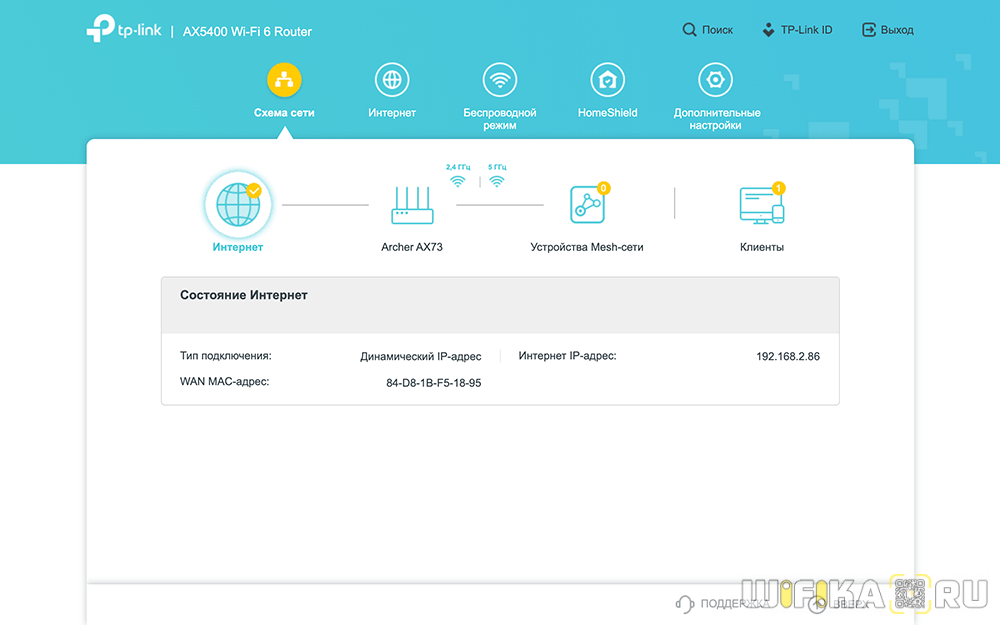Open the Беспроводной режим tab

pos(499,80)
